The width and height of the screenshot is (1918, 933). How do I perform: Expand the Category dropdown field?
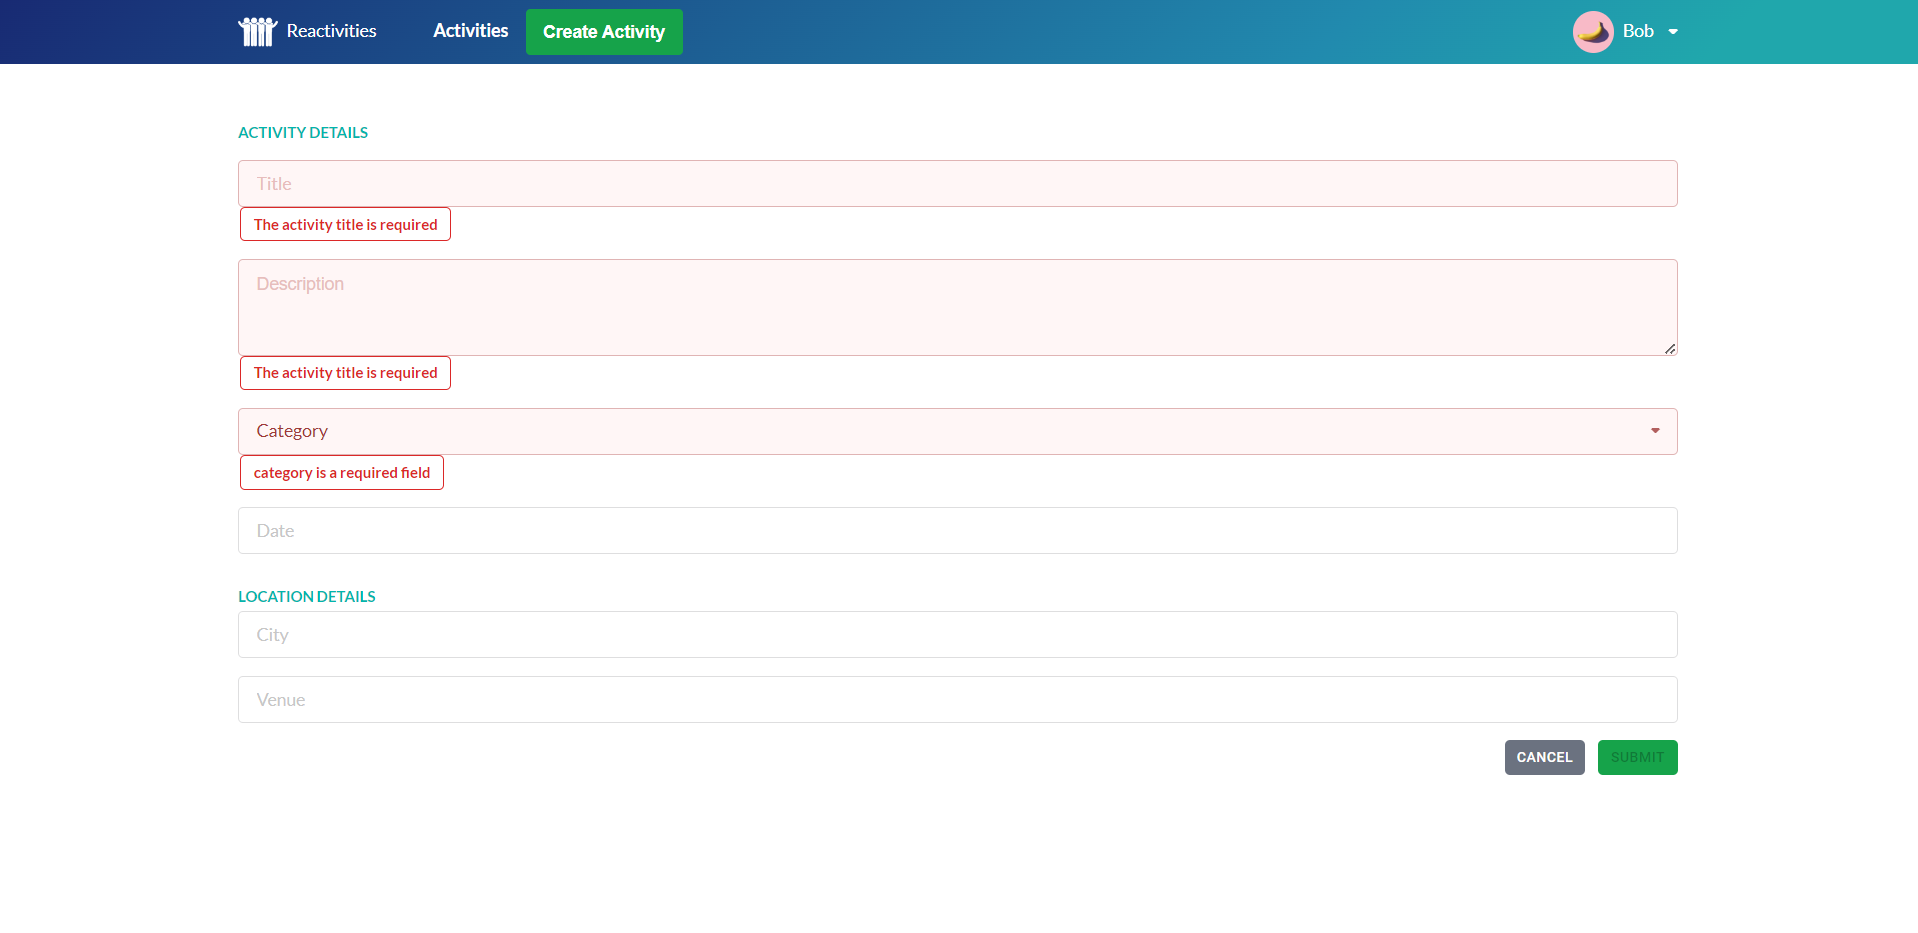tap(956, 431)
